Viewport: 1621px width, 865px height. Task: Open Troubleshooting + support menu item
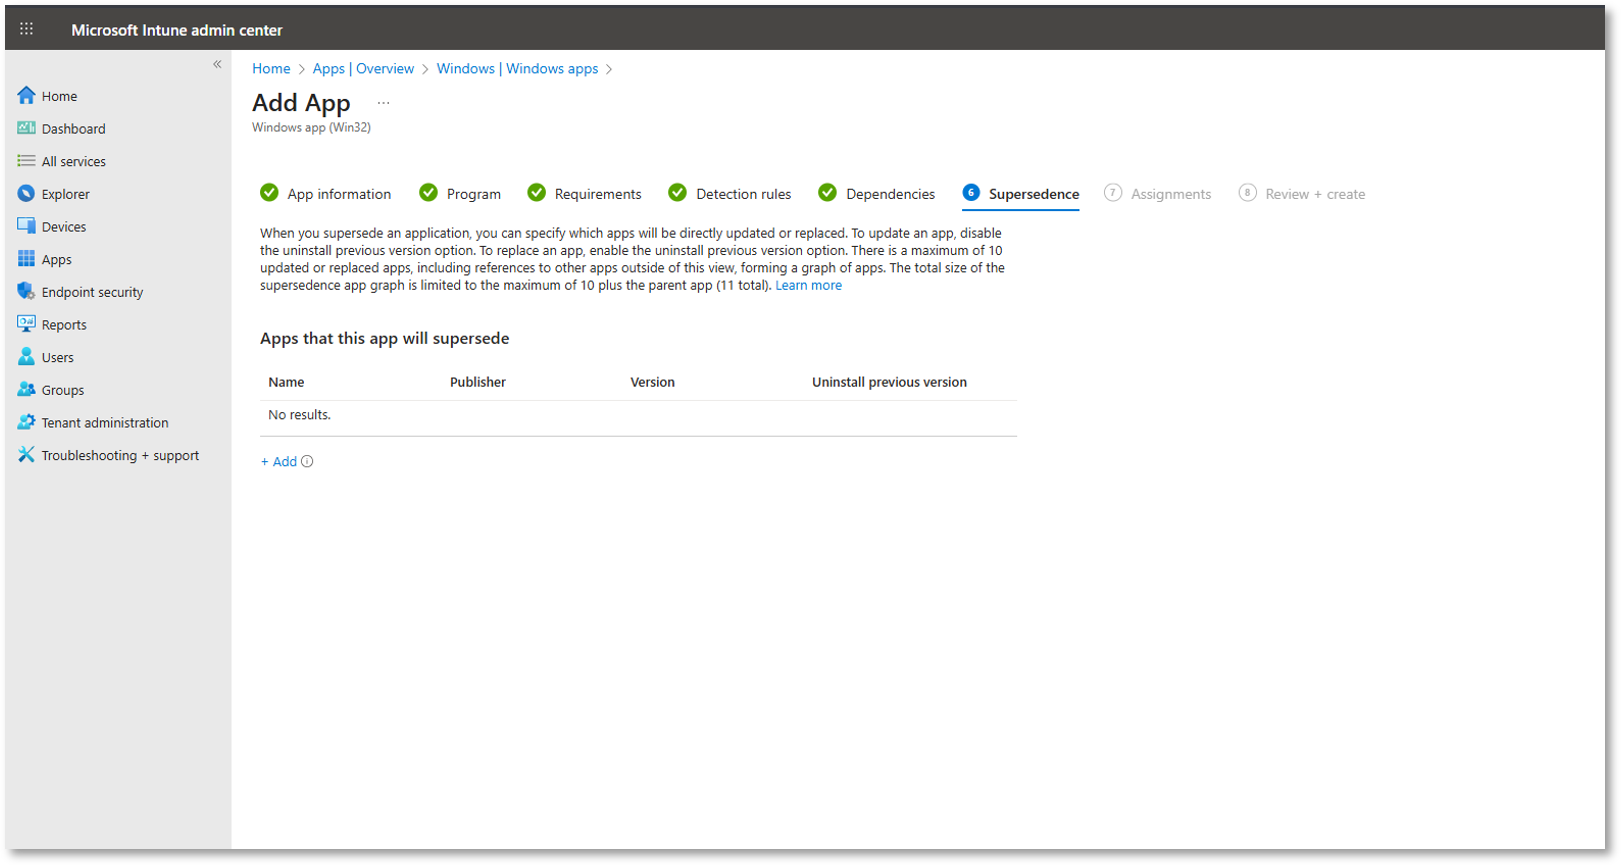(118, 455)
